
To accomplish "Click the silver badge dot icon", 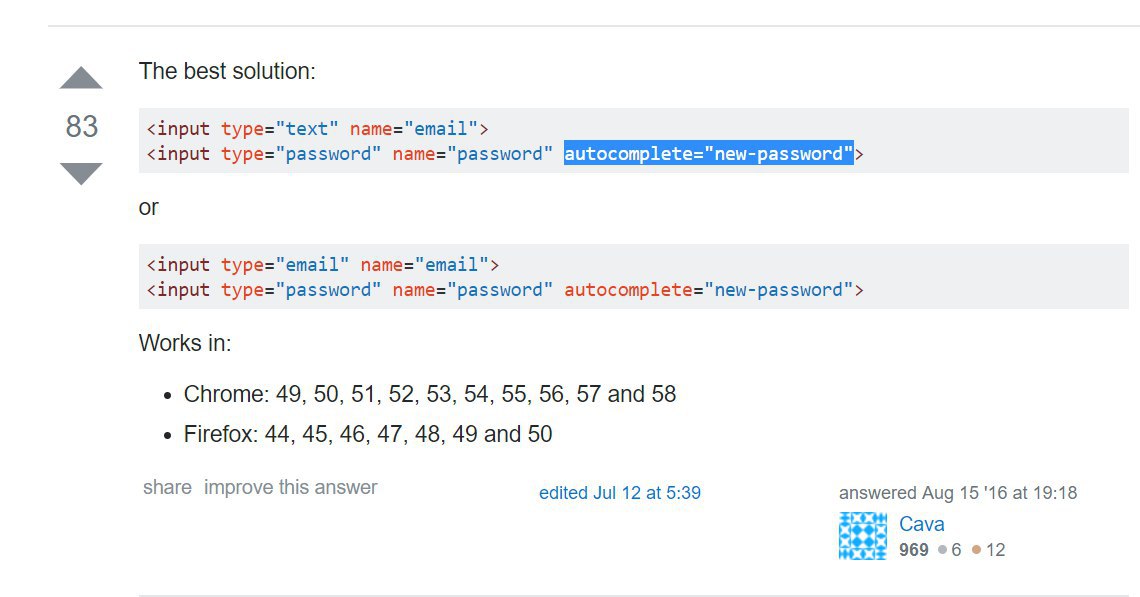I will pyautogui.click(x=942, y=550).
